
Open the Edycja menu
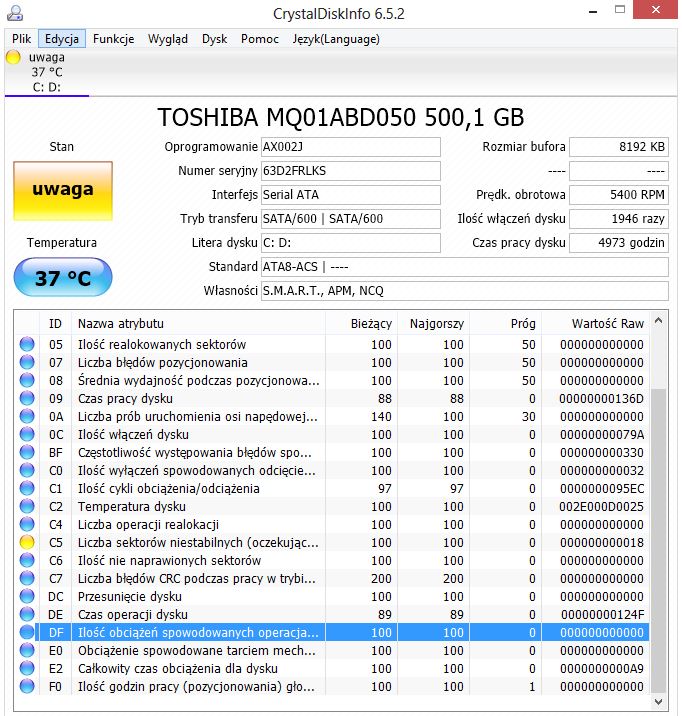click(x=62, y=39)
